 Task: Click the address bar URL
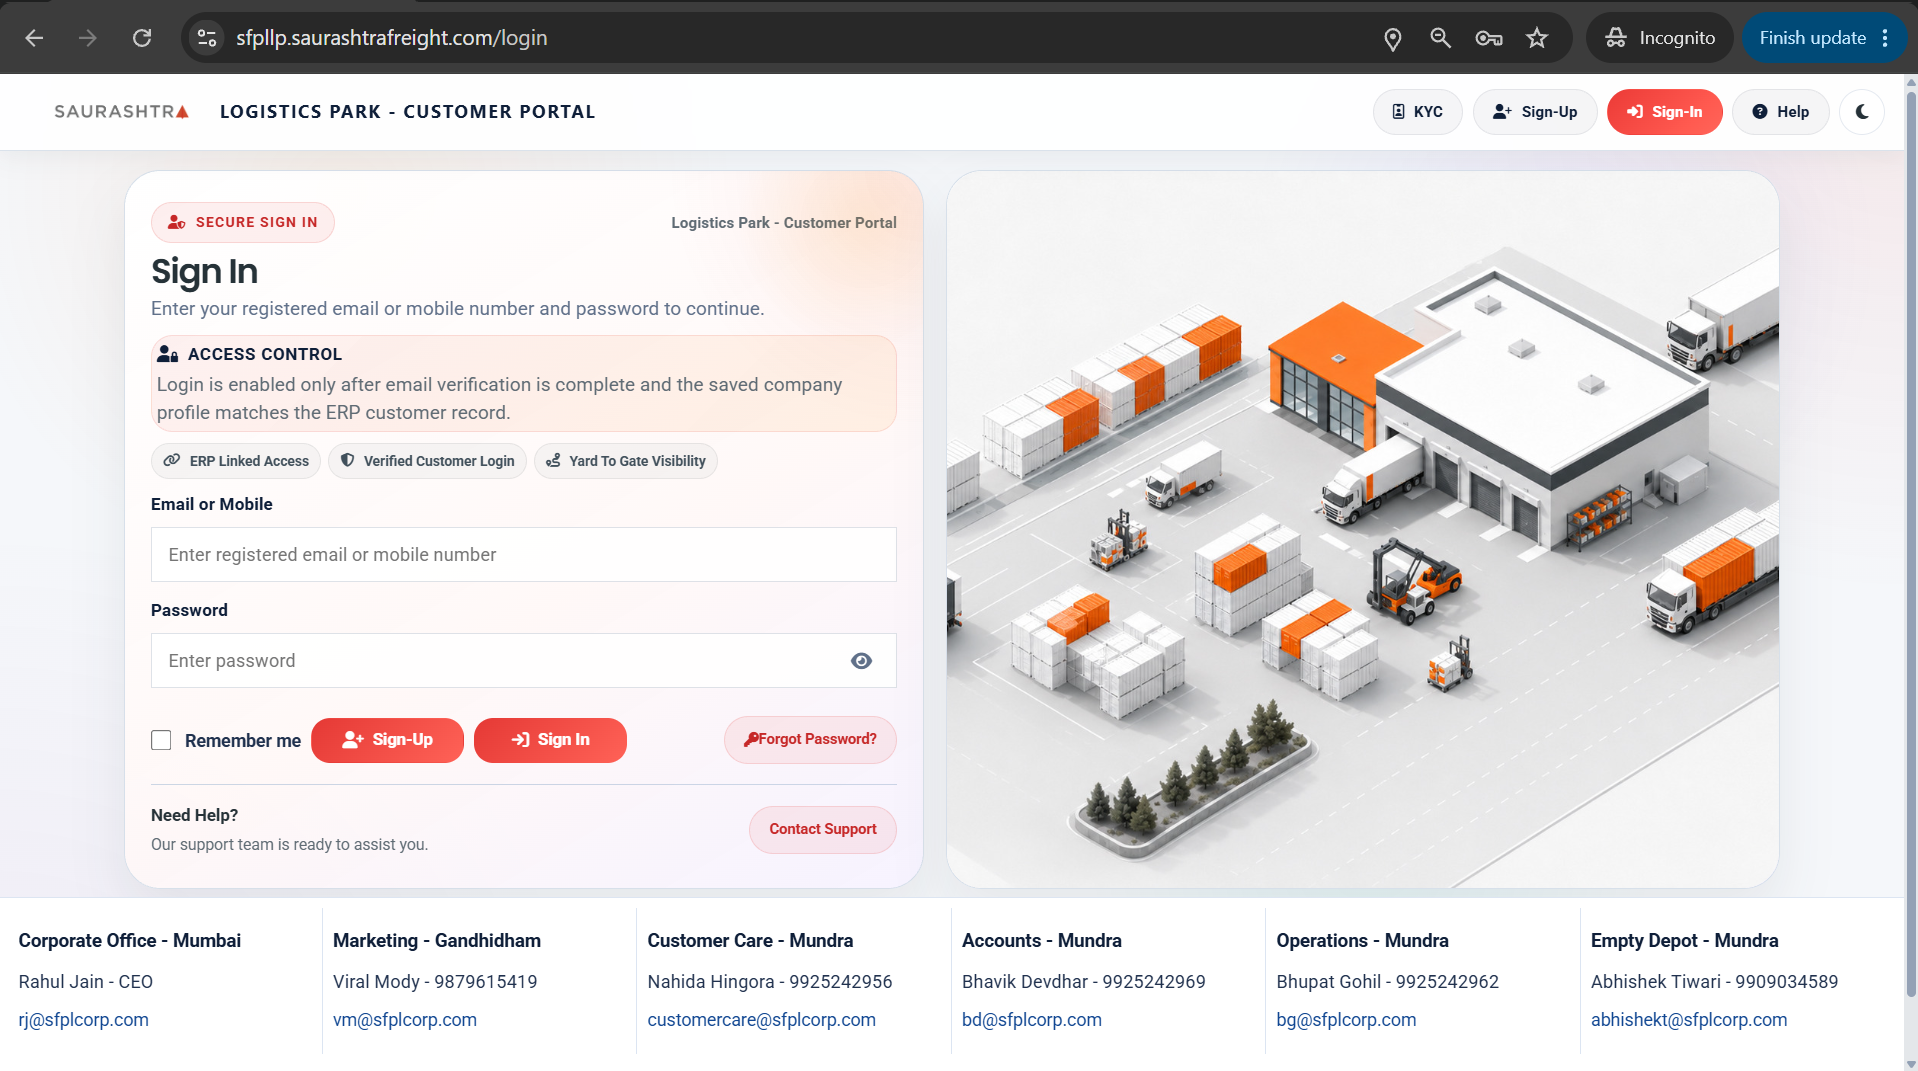coord(391,38)
